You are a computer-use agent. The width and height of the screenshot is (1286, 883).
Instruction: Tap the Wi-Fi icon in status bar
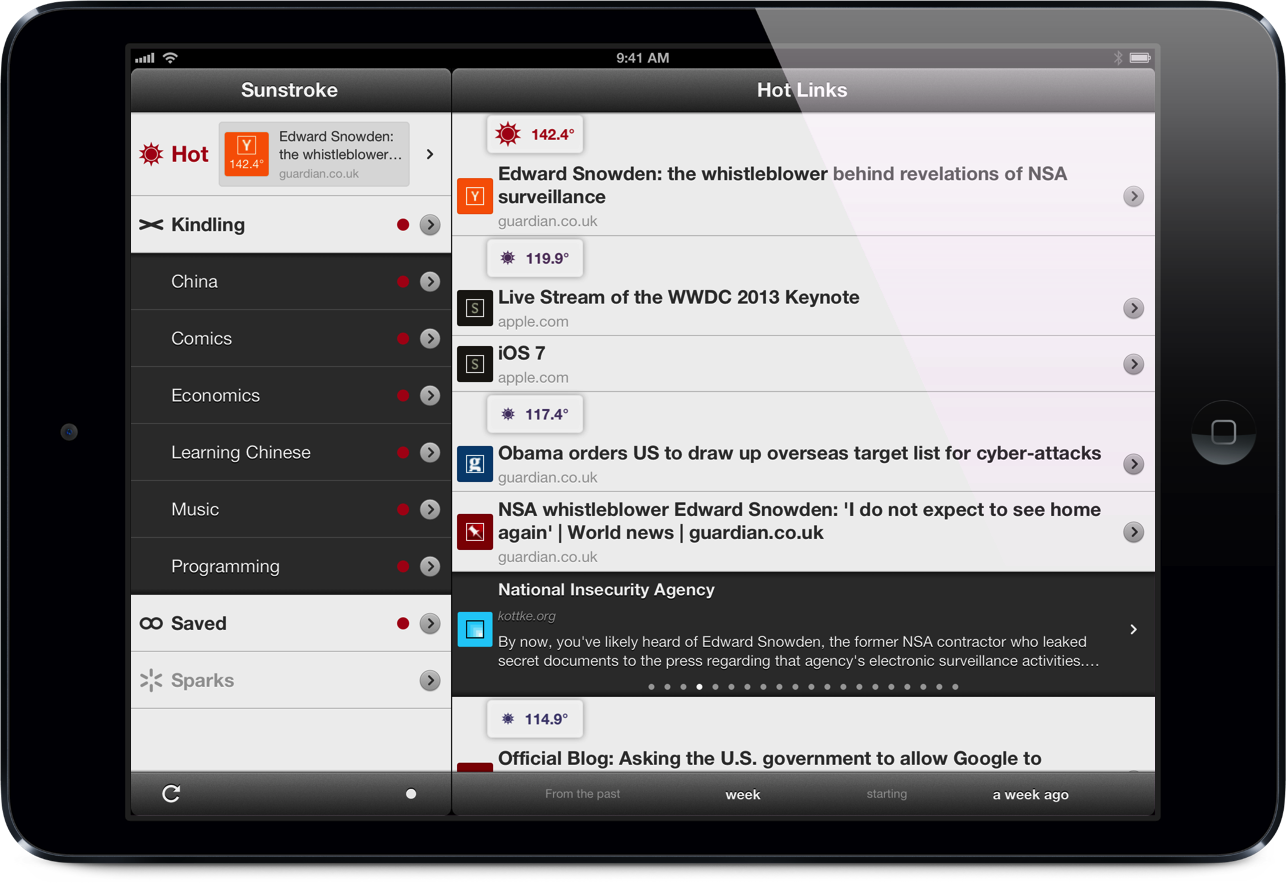170,58
